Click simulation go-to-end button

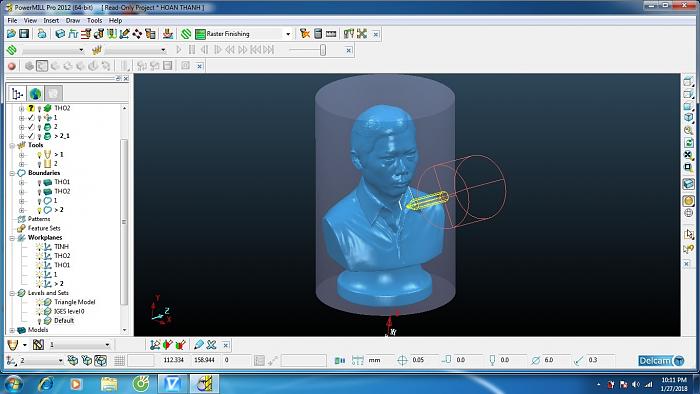pyautogui.click(x=269, y=50)
